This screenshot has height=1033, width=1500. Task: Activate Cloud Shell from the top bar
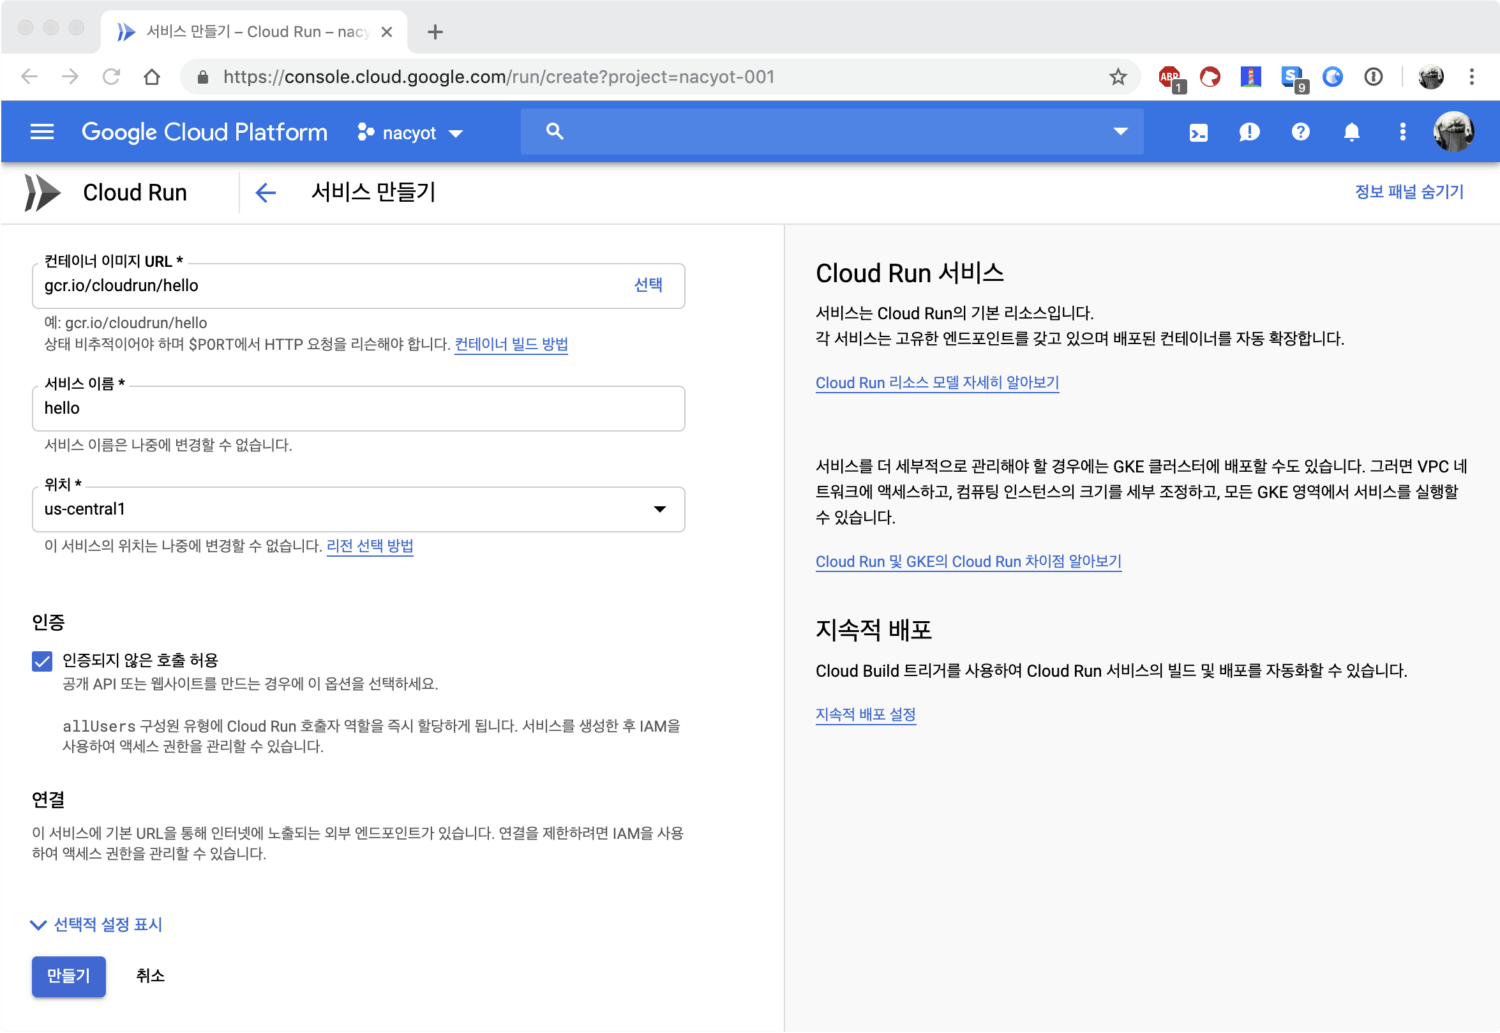click(1198, 133)
